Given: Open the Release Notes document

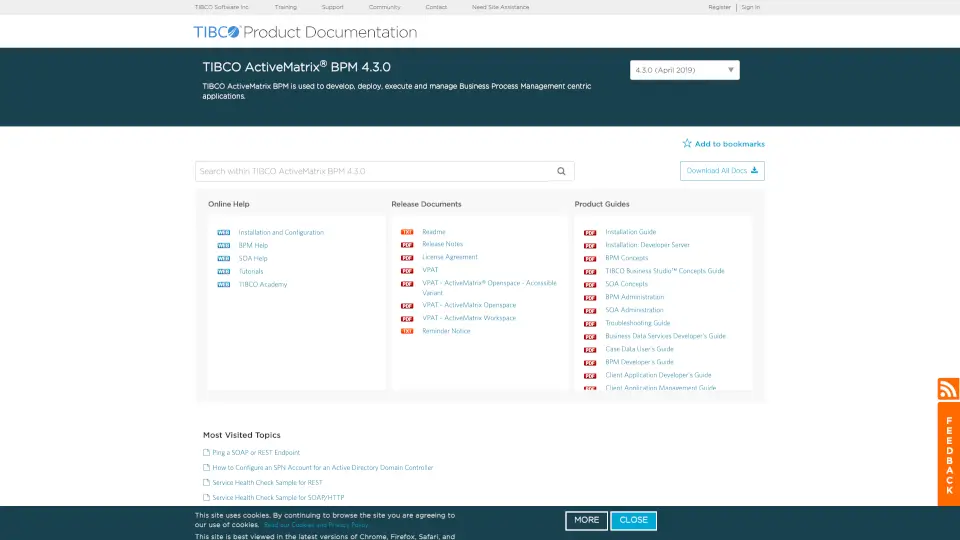Looking at the screenshot, I should pyautogui.click(x=442, y=244).
